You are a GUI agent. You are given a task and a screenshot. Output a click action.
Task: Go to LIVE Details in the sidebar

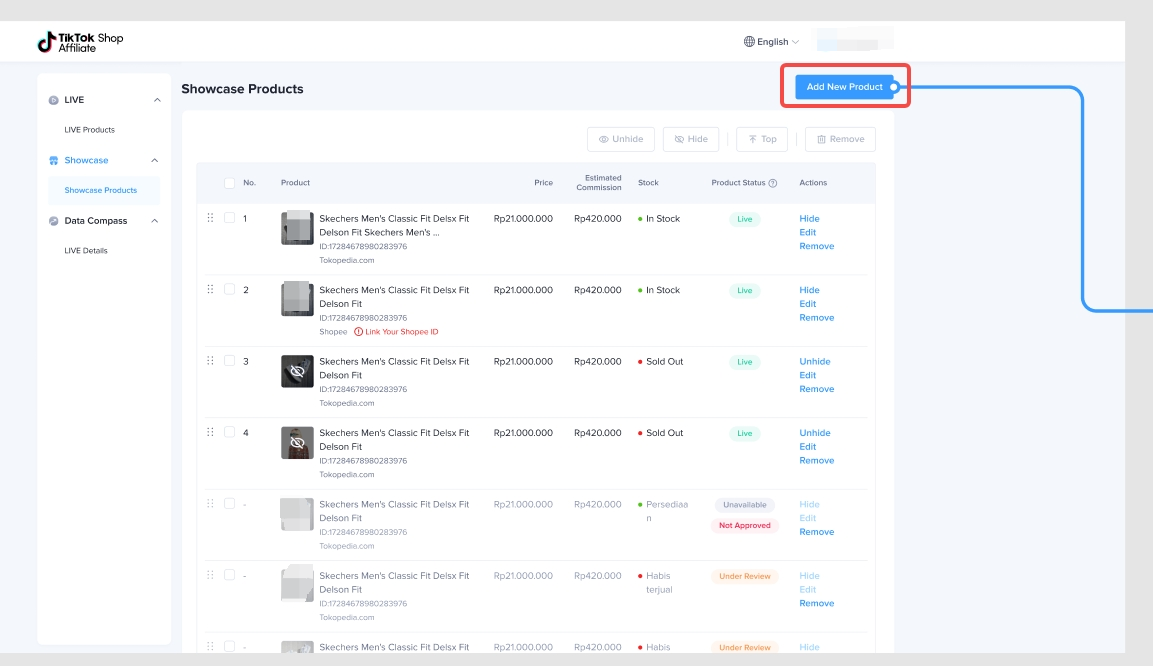86,251
